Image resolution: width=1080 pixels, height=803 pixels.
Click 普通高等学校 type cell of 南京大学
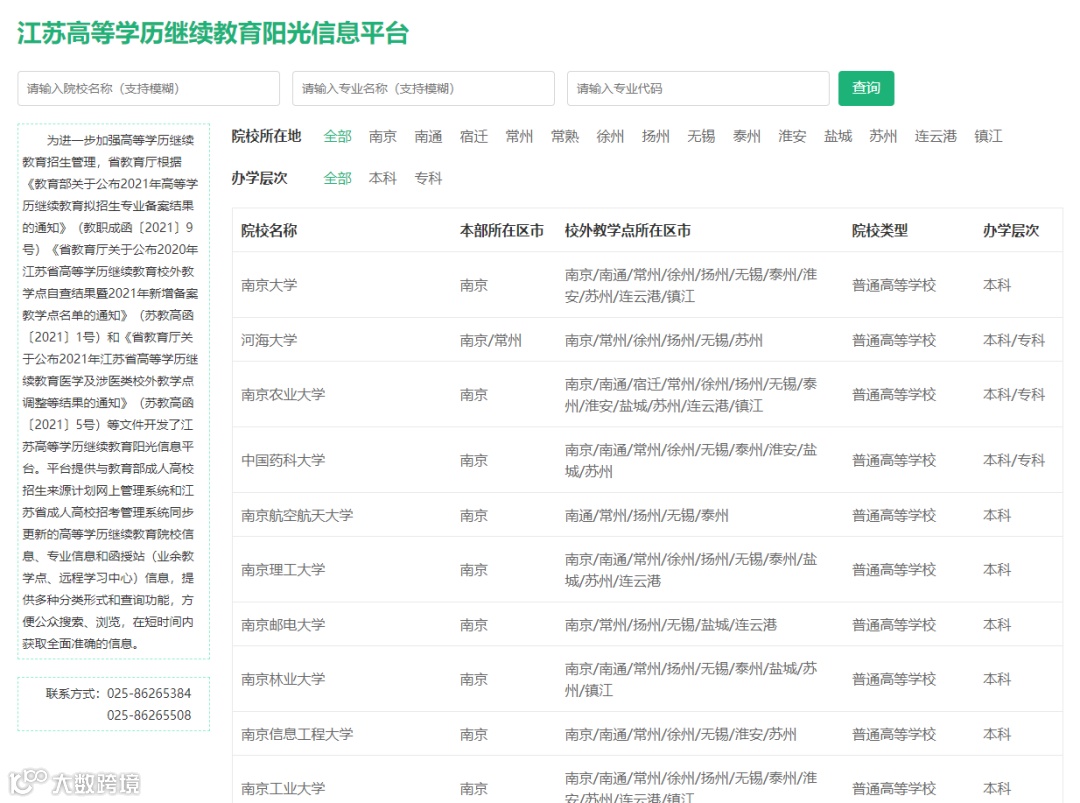point(894,285)
